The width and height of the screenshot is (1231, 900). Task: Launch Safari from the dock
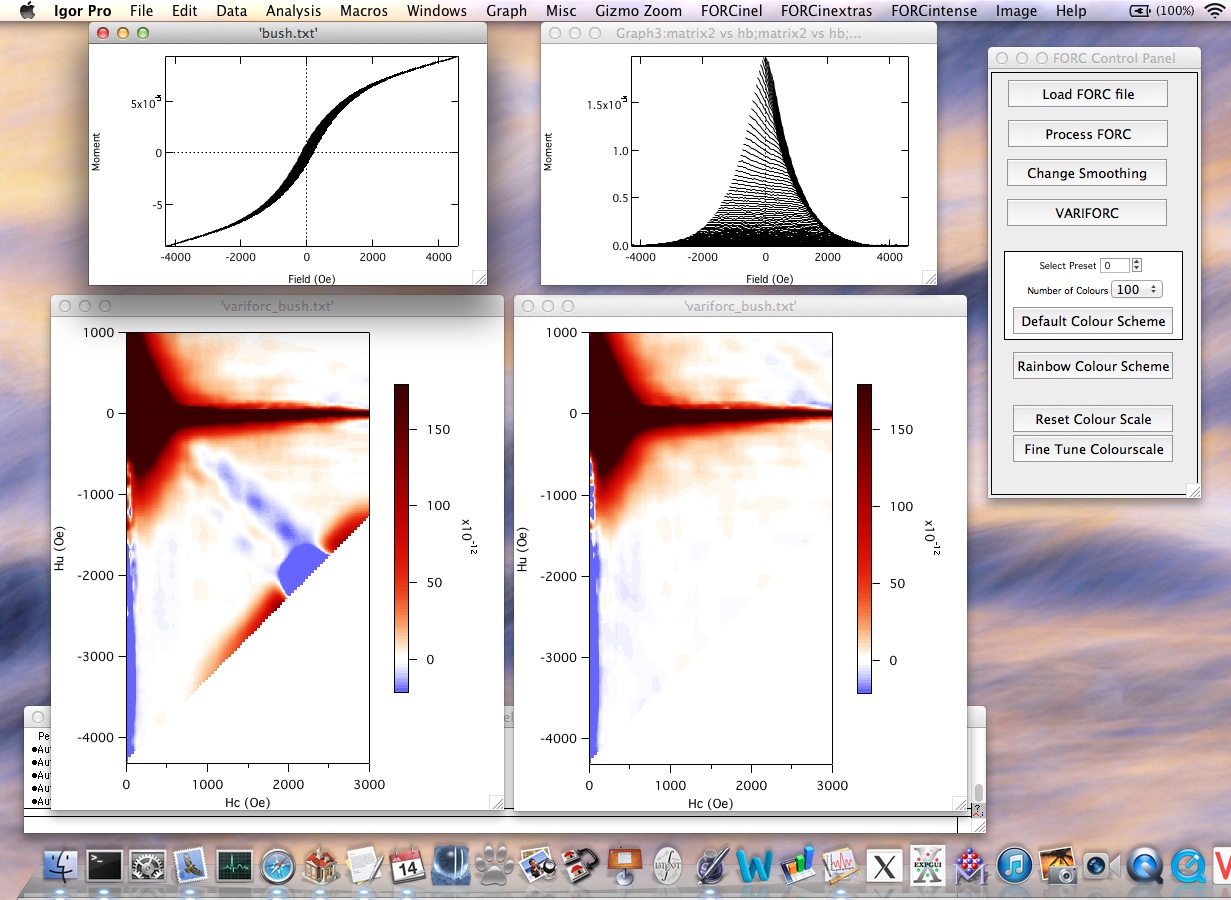point(279,866)
